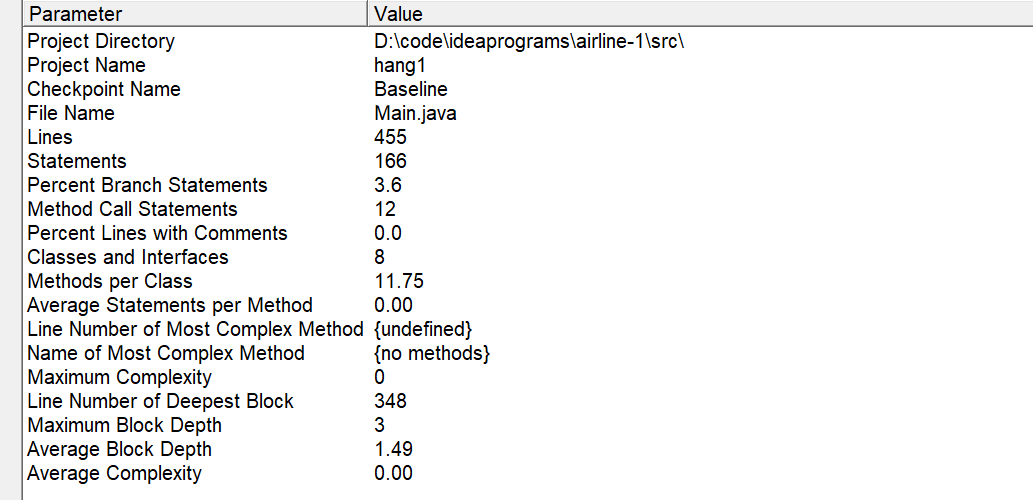
Task: Click Percent Branch Statements row
Action: click(528, 185)
